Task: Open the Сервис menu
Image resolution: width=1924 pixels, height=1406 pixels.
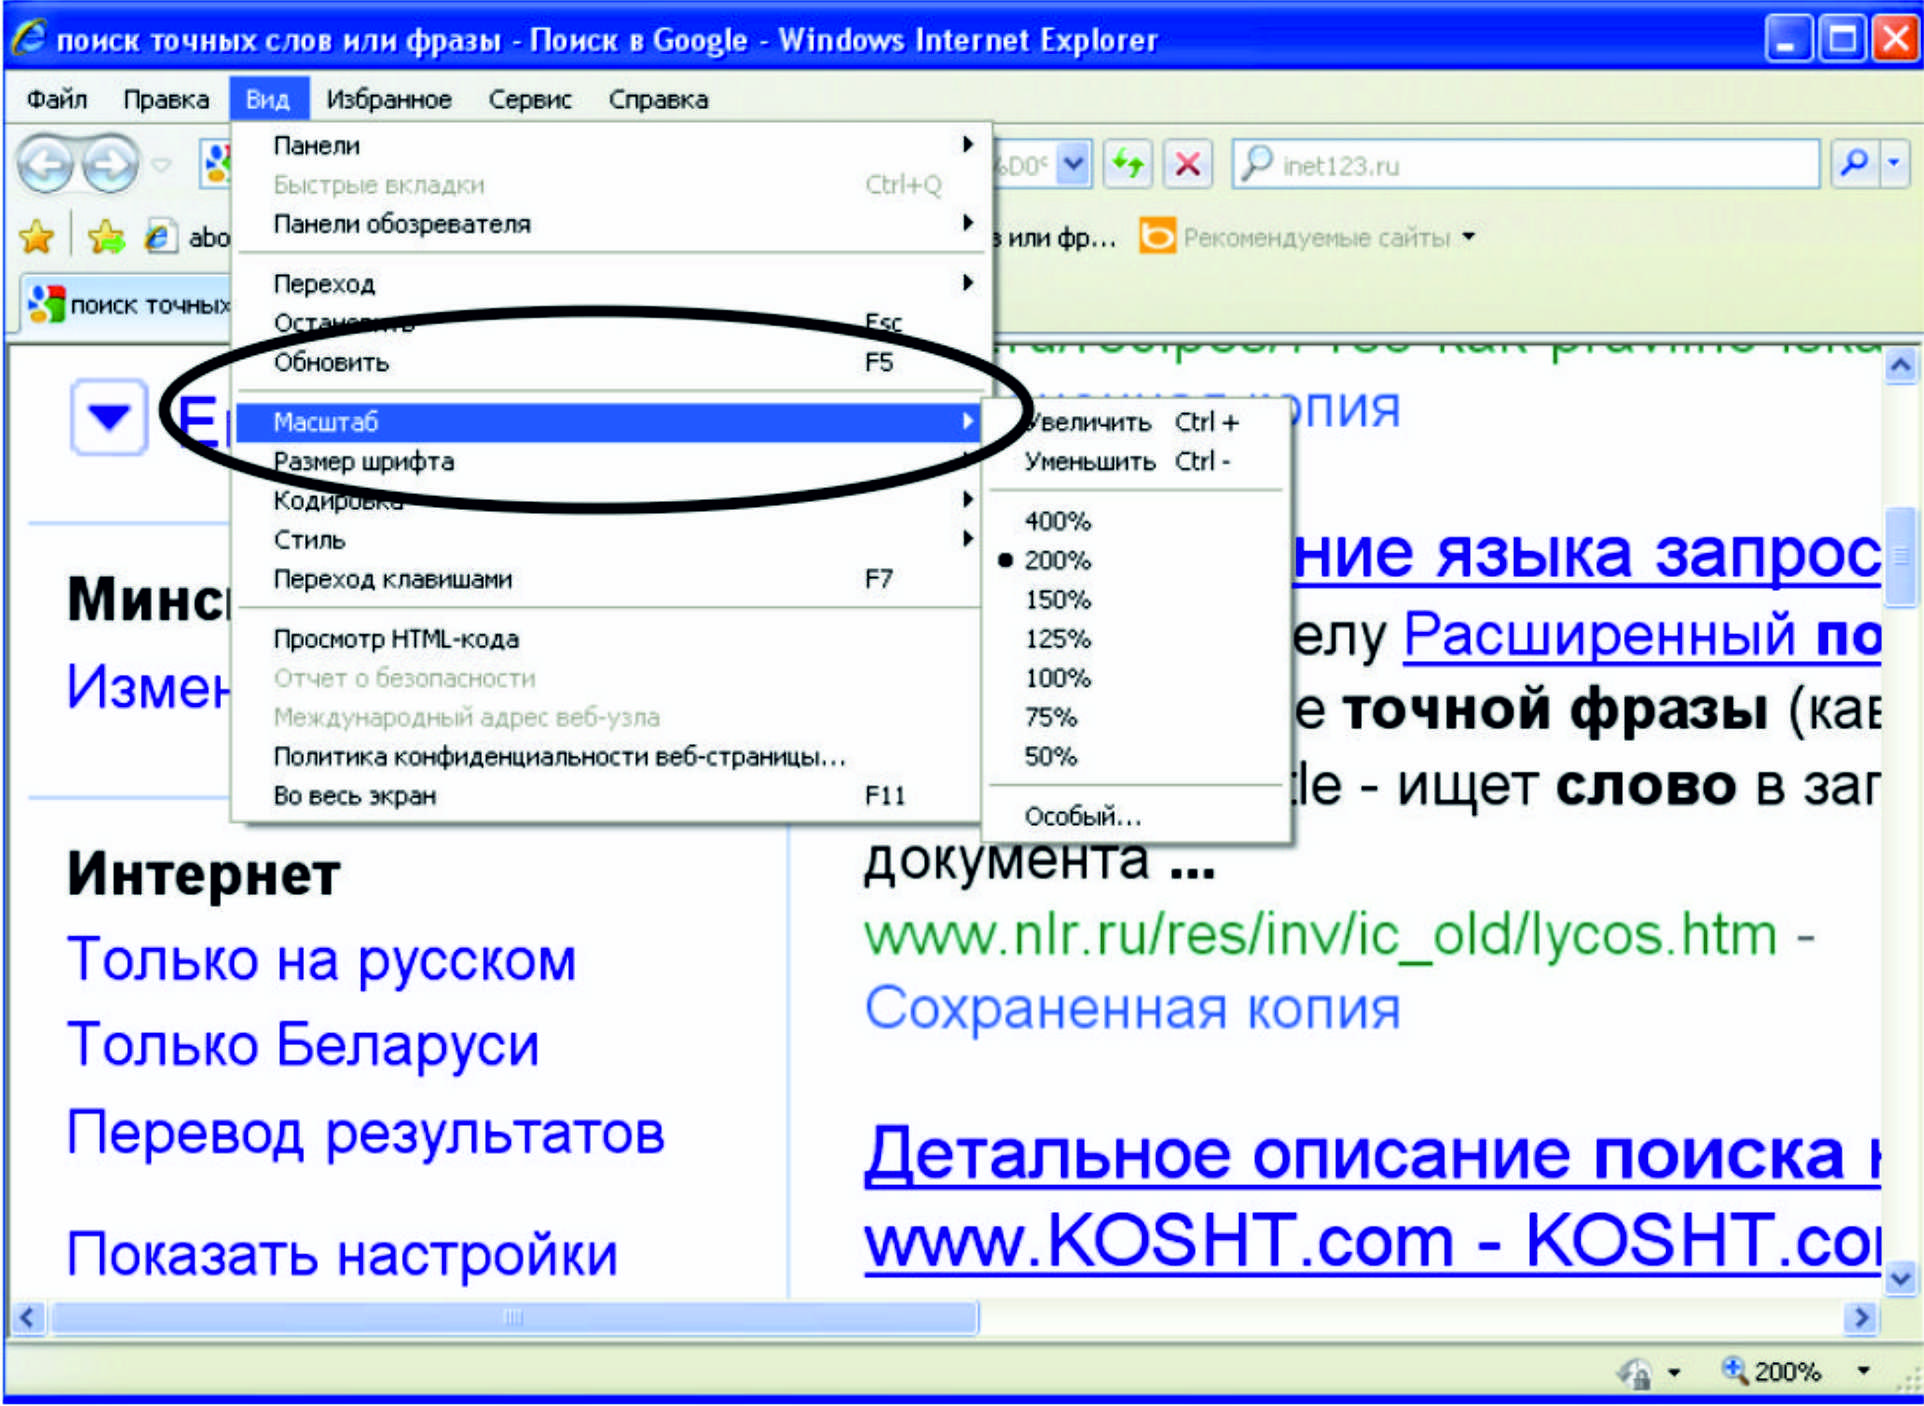Action: [530, 99]
